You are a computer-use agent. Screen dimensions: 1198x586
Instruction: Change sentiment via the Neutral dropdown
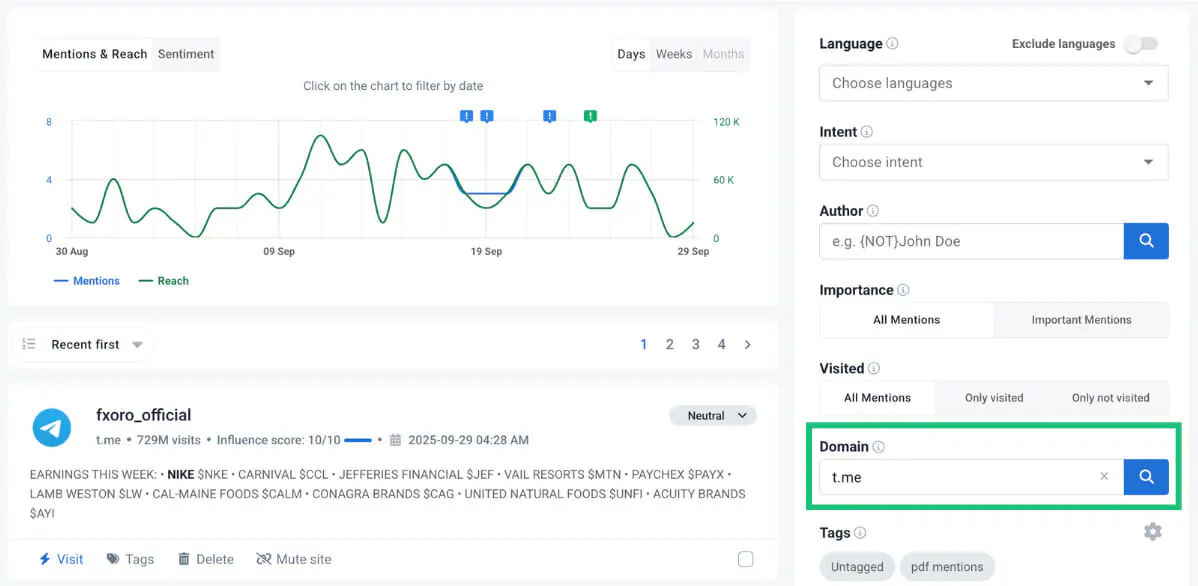tap(713, 415)
